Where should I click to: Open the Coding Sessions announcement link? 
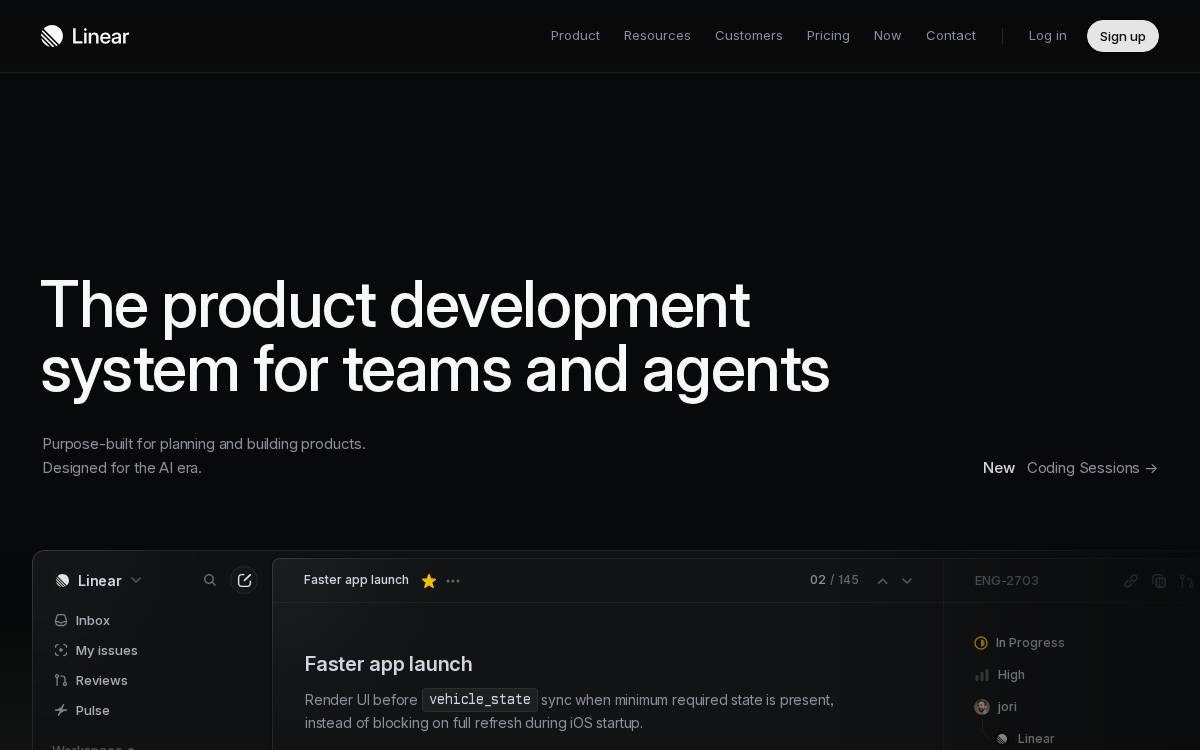pos(1092,468)
